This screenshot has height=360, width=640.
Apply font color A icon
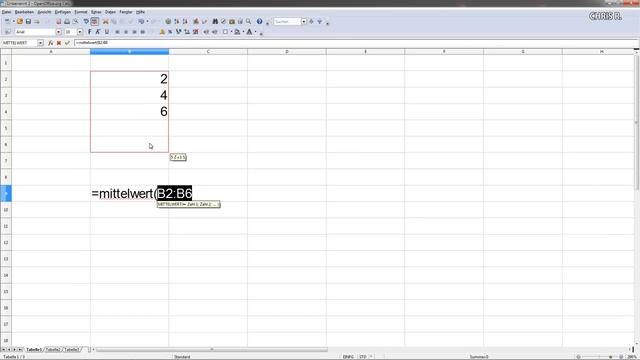[249, 32]
